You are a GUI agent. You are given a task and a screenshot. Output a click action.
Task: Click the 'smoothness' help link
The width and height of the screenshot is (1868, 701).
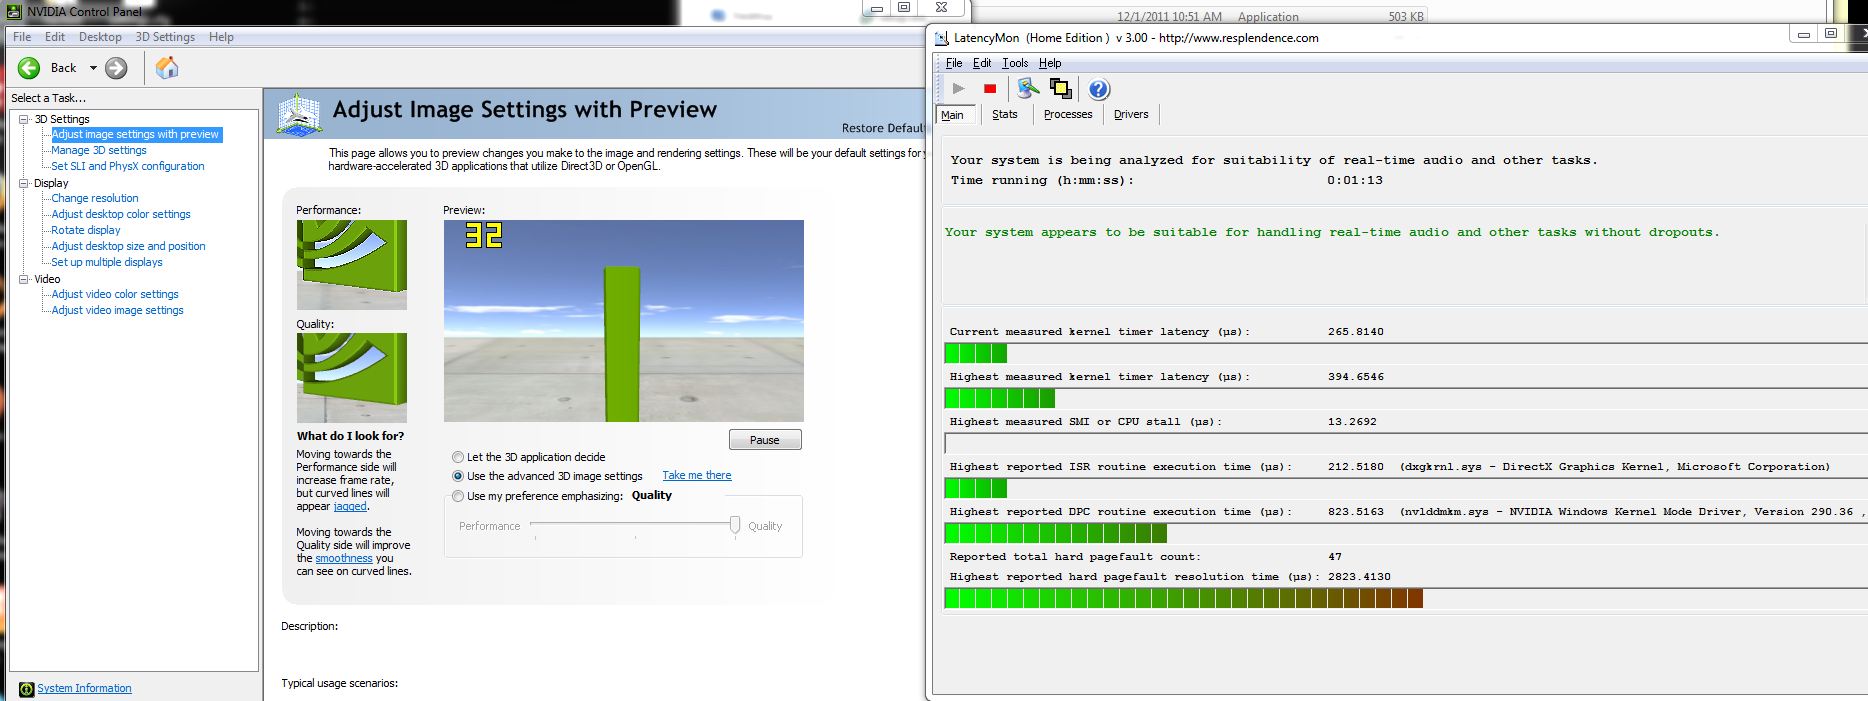(344, 558)
